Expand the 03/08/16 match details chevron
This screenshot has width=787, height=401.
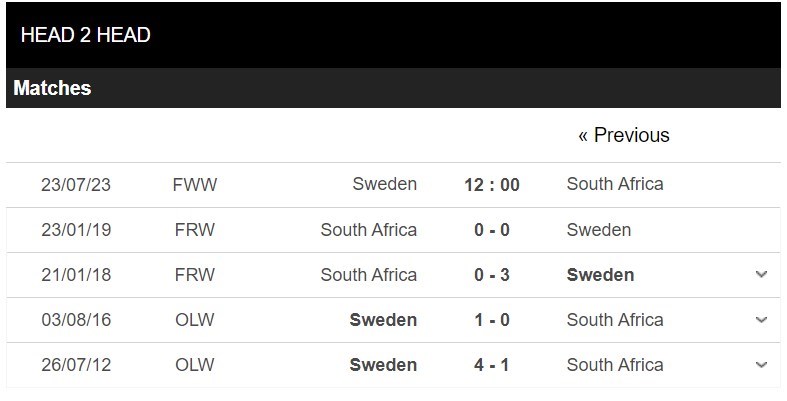coord(761,320)
